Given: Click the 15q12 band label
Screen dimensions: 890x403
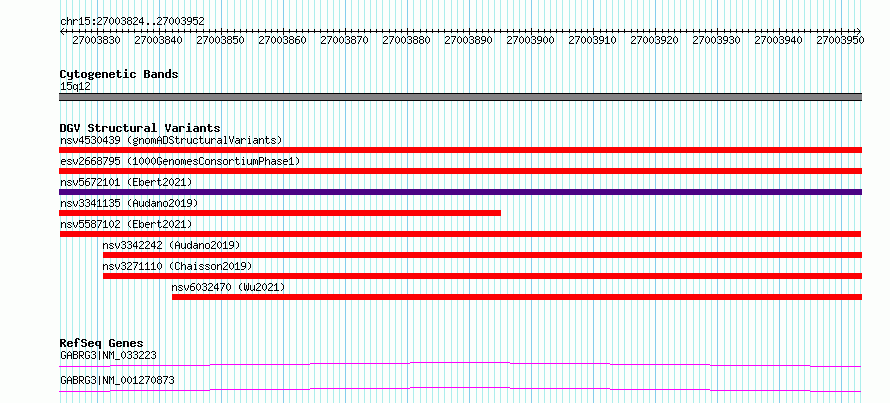Looking at the screenshot, I should [x=75, y=87].
